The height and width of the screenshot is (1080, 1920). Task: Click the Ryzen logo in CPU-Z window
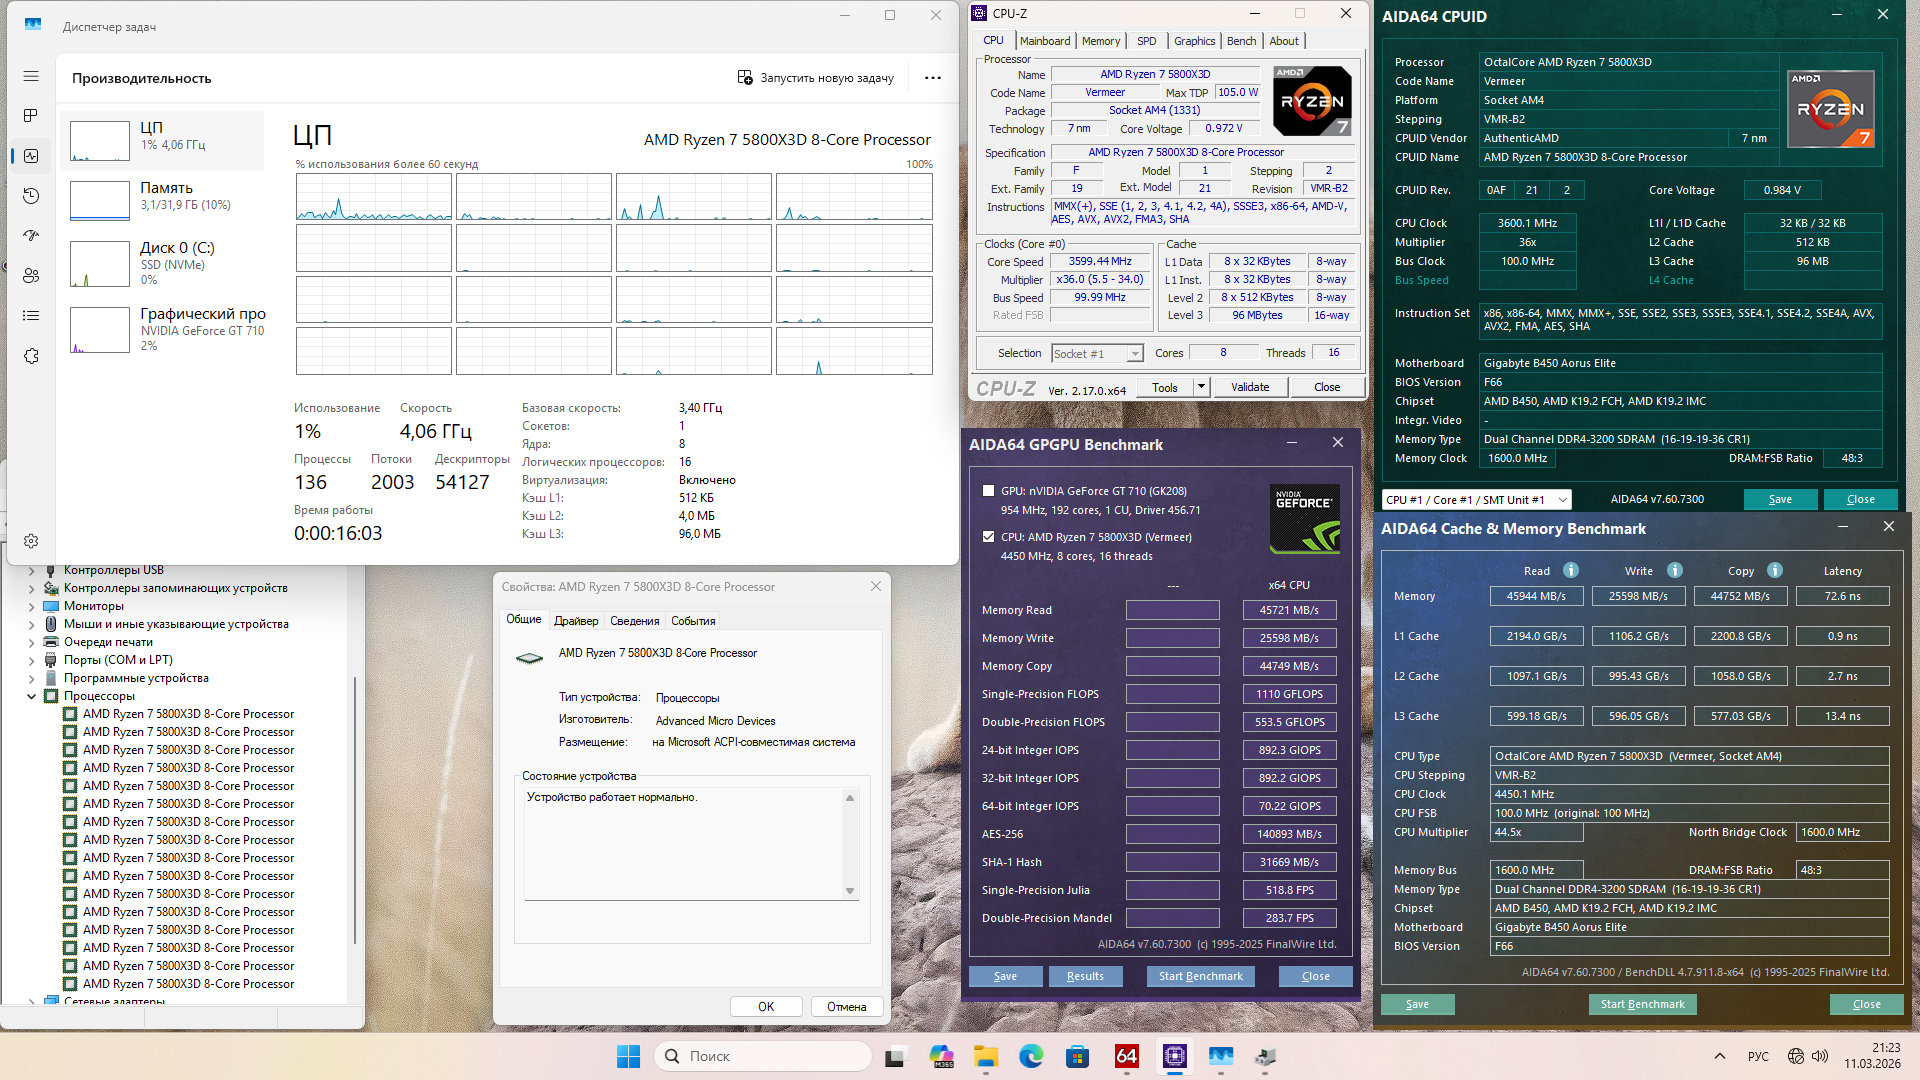coord(1313,100)
